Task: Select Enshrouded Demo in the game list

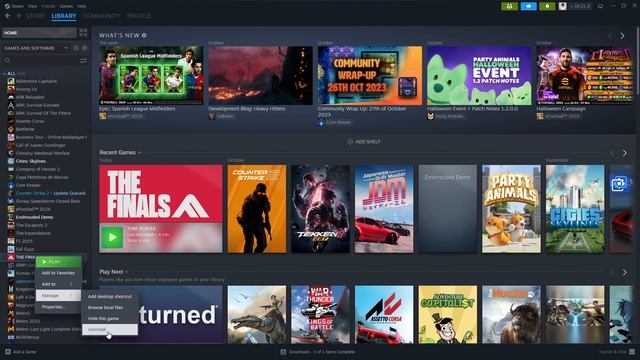Action: tap(34, 217)
